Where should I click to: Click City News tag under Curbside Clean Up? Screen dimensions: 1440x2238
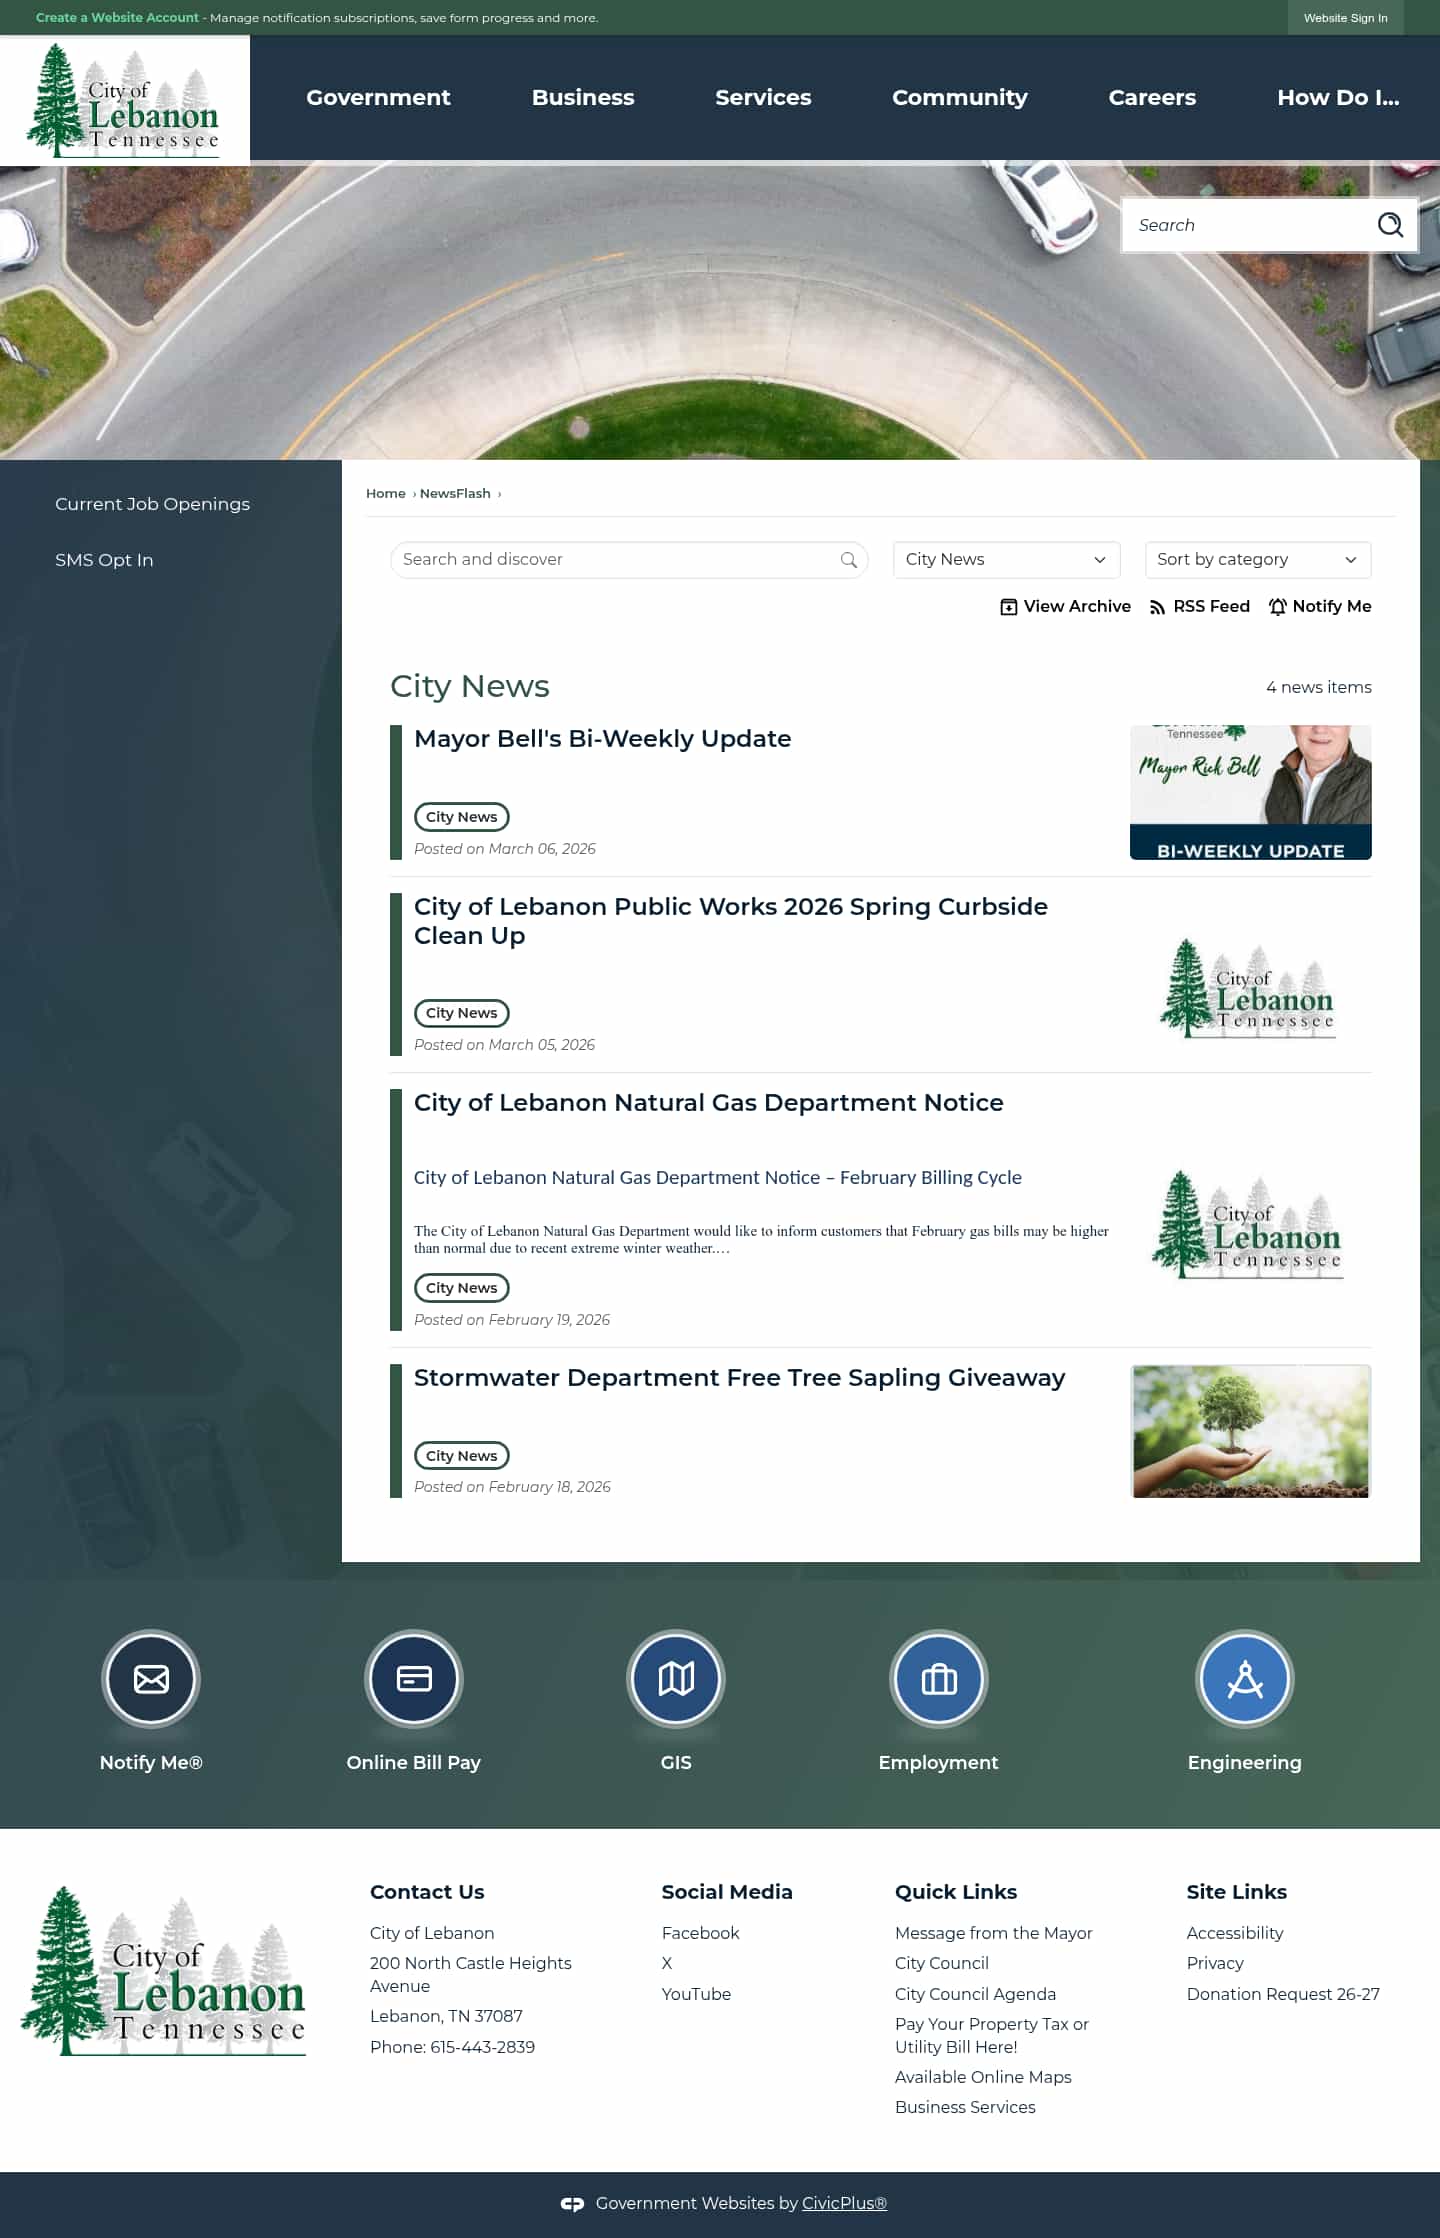(461, 1013)
